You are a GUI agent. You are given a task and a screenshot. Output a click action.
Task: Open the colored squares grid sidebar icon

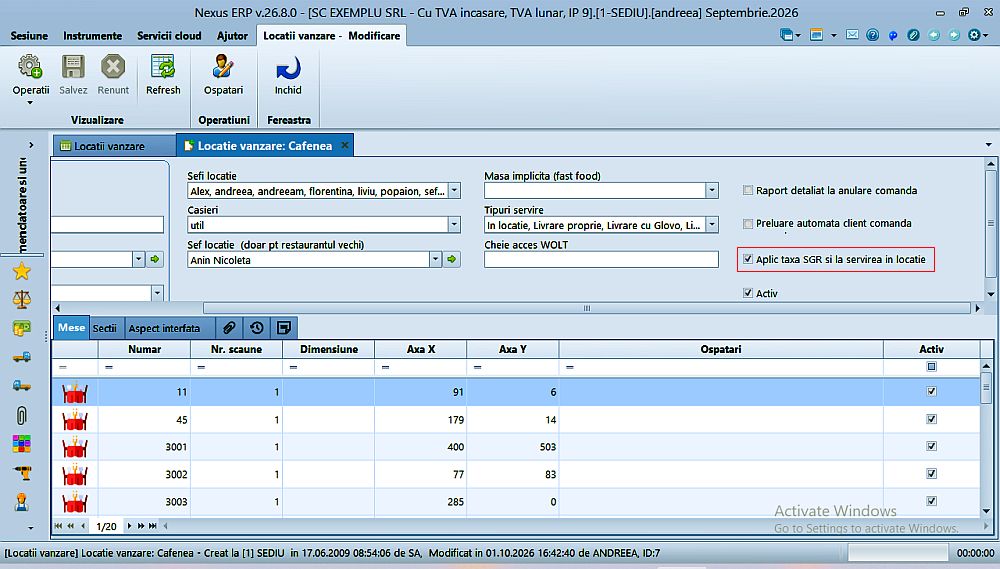22,443
